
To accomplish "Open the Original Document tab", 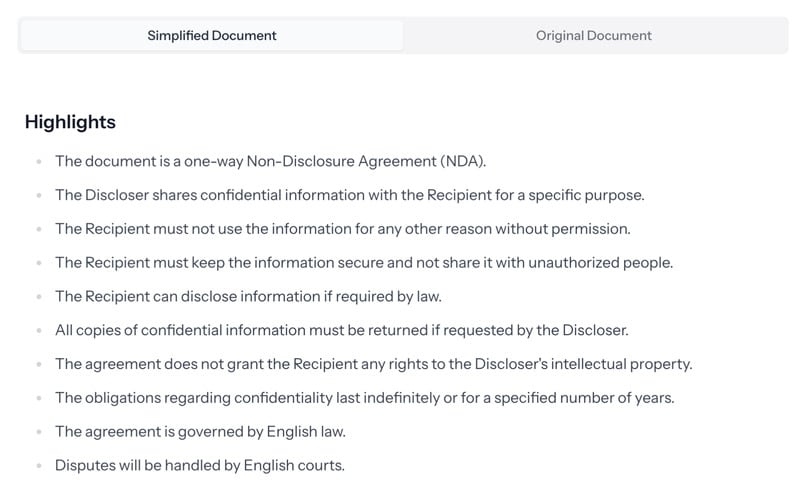I will 593,35.
